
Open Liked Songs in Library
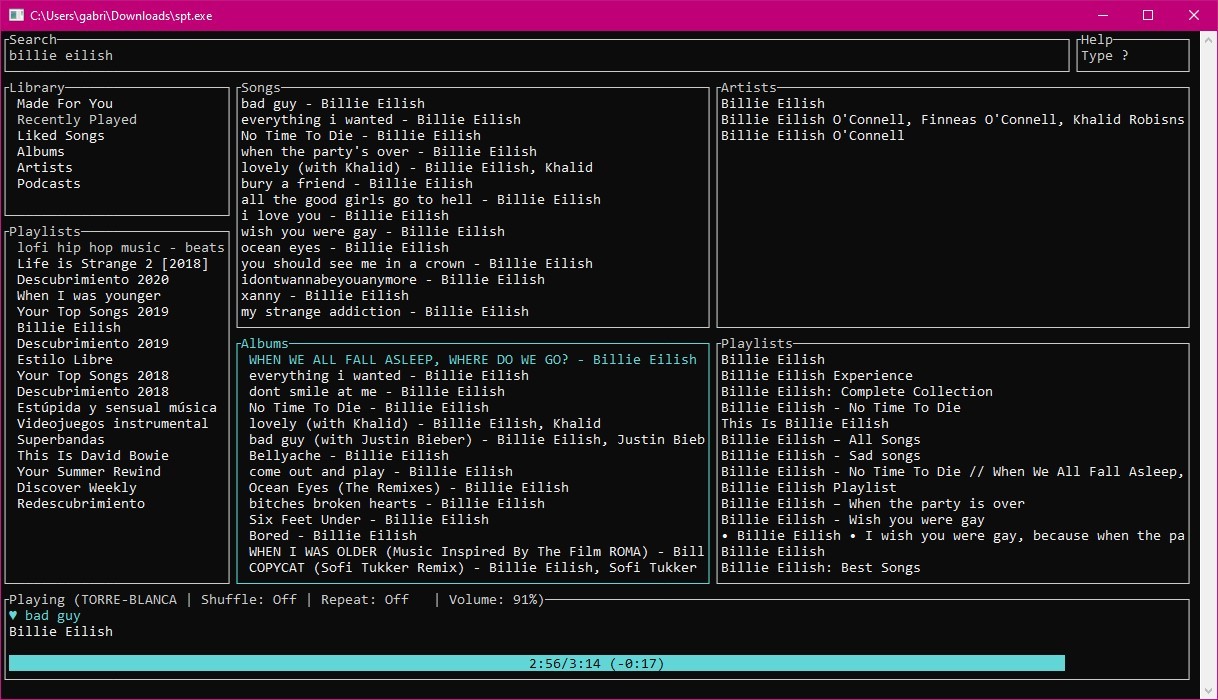[61, 136]
